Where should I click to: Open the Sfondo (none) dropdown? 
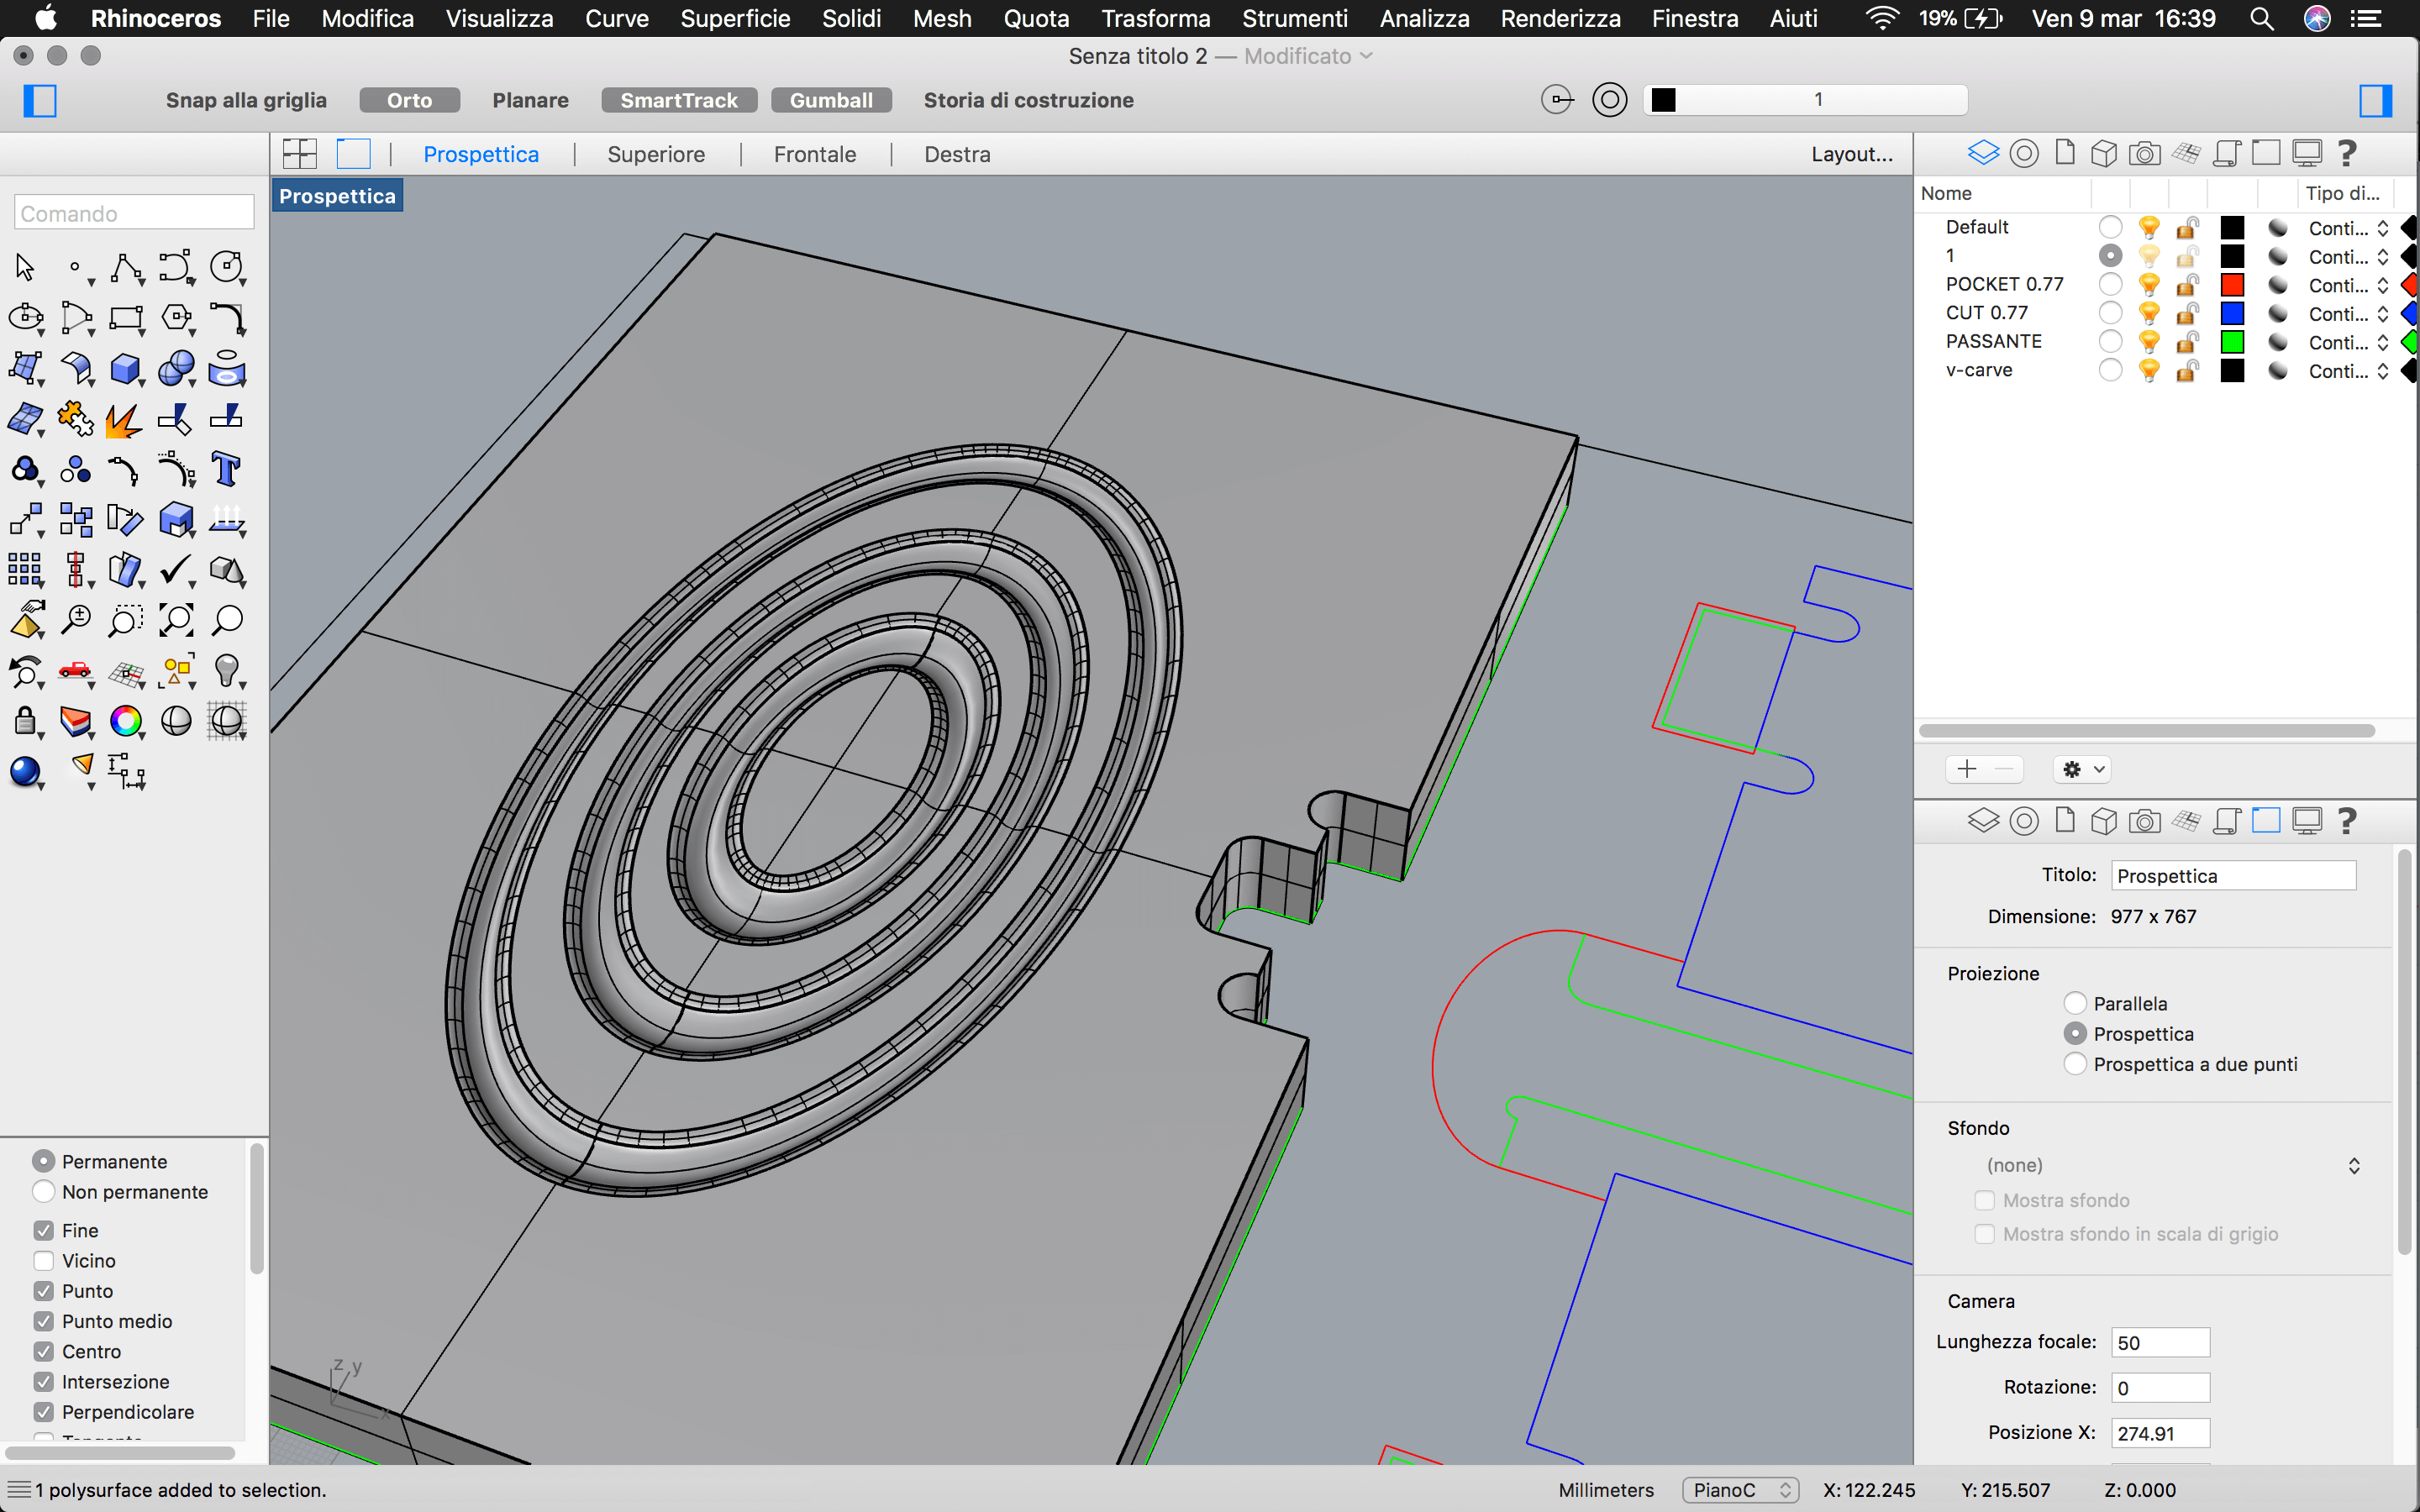tap(2170, 1165)
